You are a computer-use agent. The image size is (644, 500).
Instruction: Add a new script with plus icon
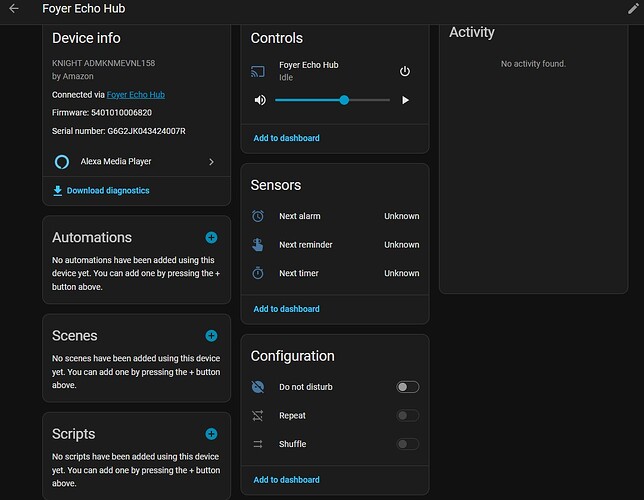[211, 434]
